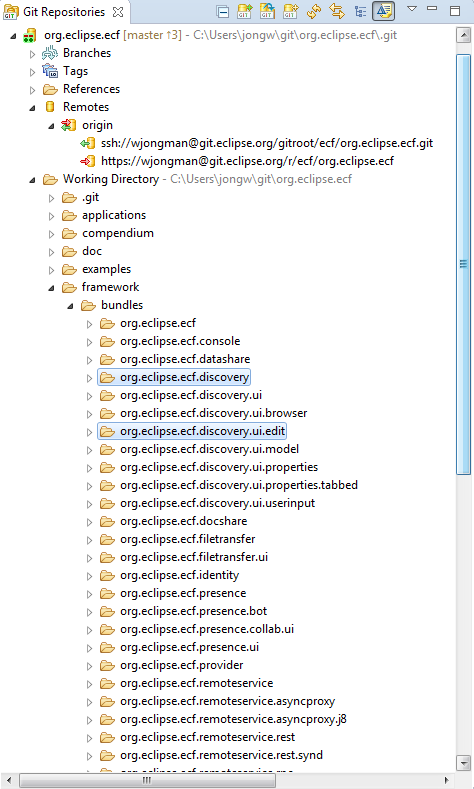Screen dimensions: 474x789
Task: Create a new Git repository icon
Action: pyautogui.click(x=290, y=12)
